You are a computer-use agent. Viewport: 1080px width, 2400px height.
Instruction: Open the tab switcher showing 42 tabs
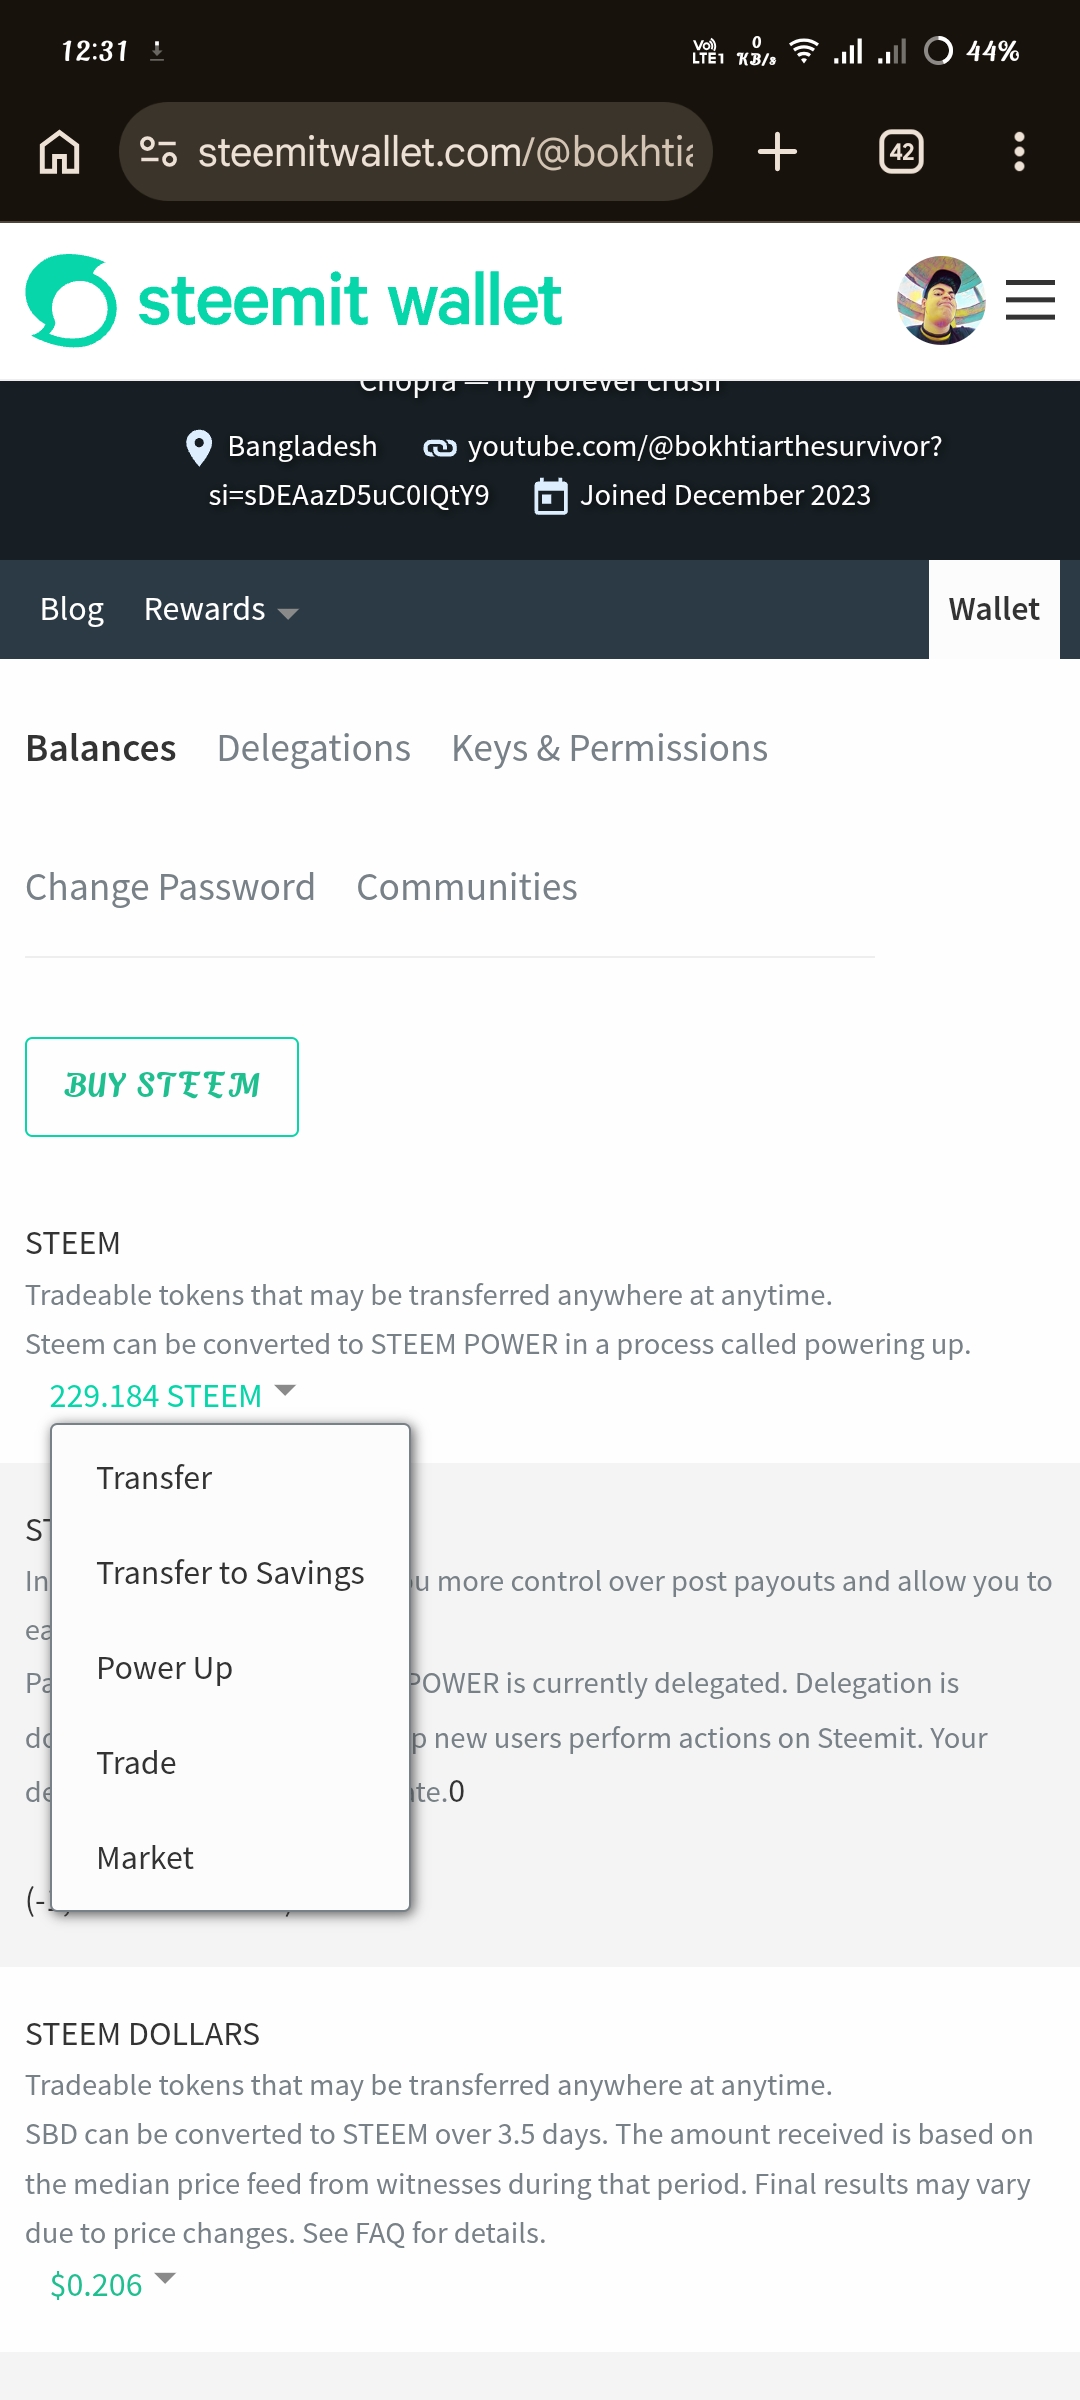[x=901, y=152]
